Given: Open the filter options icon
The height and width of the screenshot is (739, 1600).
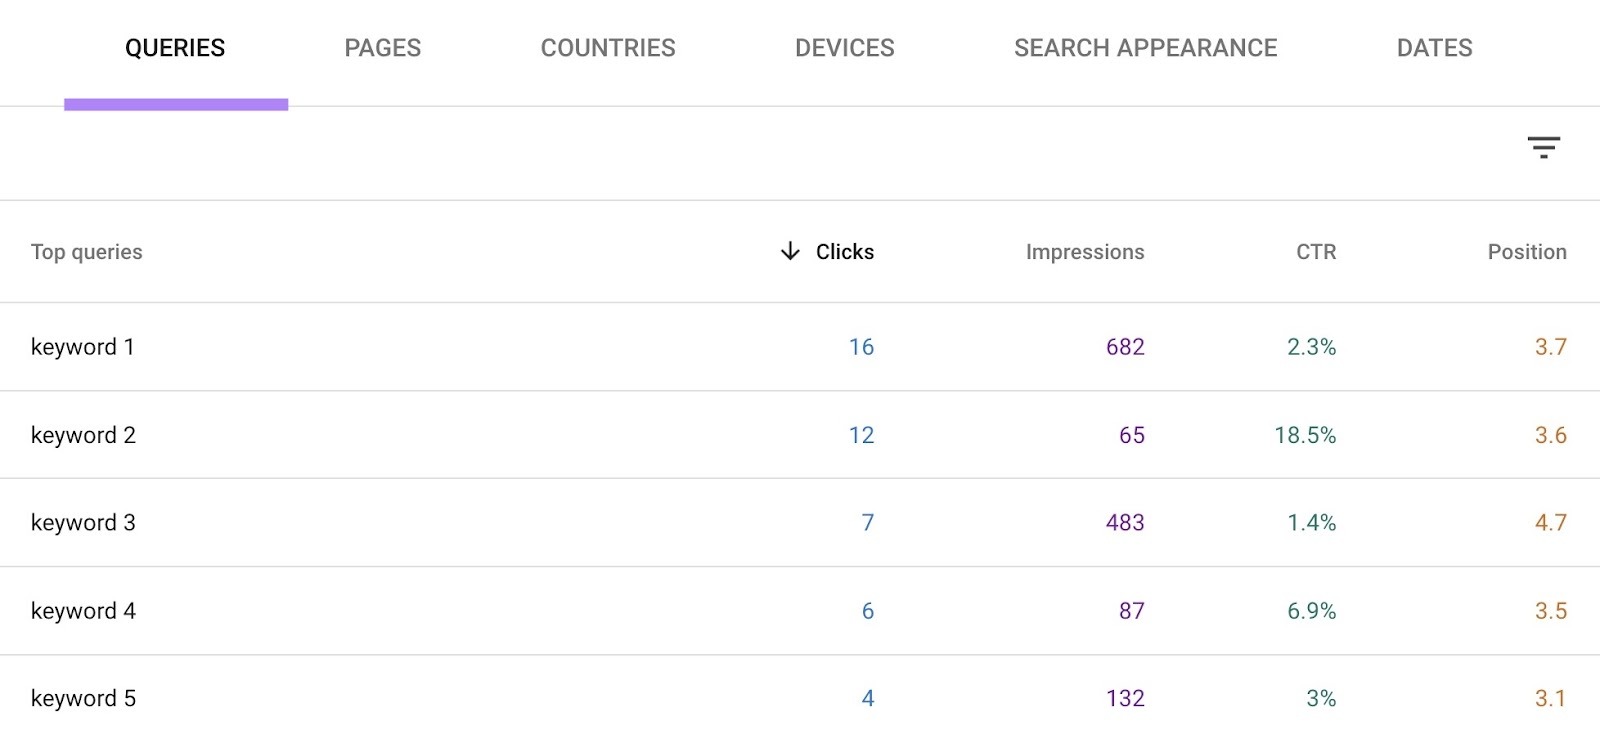Looking at the screenshot, I should (1544, 148).
